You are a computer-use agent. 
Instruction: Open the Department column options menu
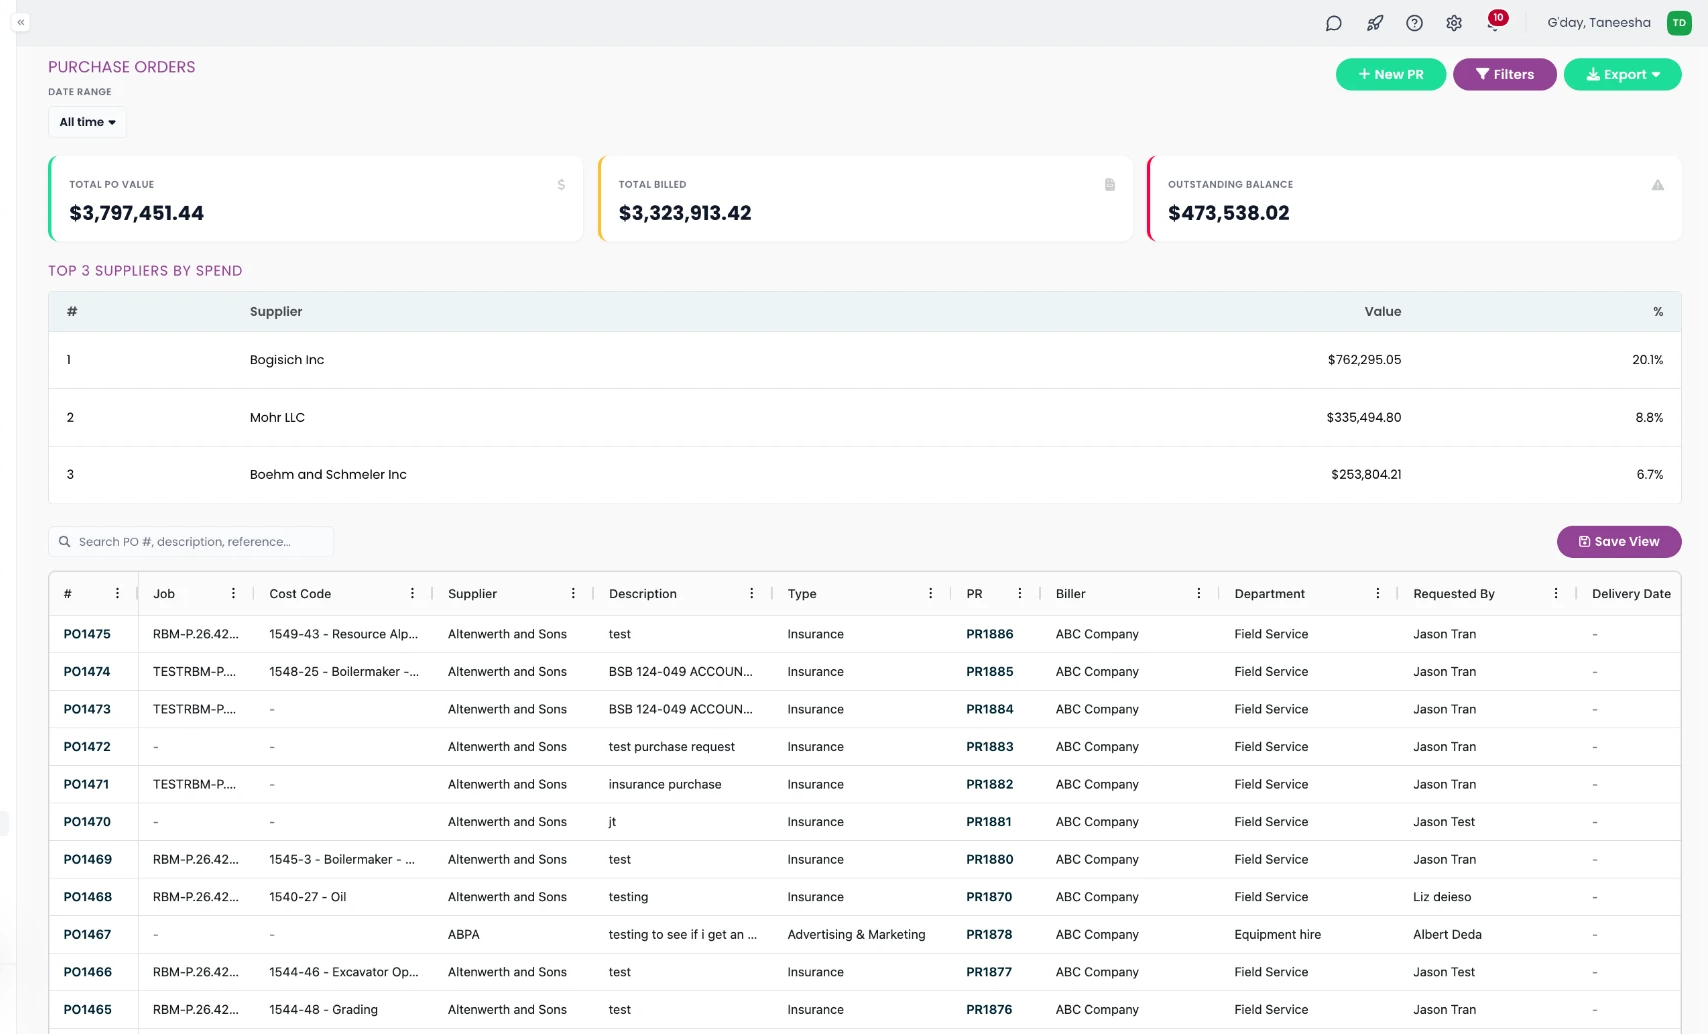(1378, 593)
